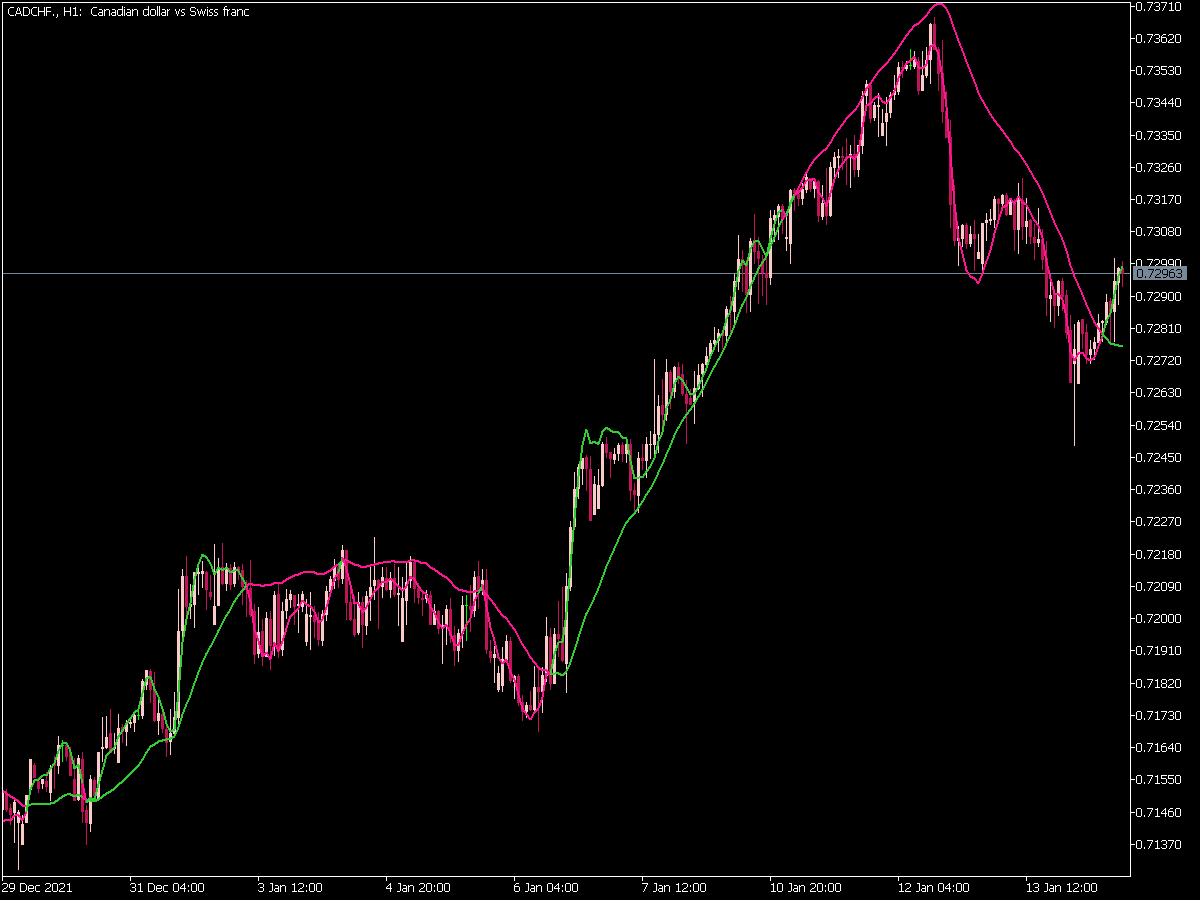
Task: Click the 0.72000 price scale label
Action: (x=1160, y=618)
